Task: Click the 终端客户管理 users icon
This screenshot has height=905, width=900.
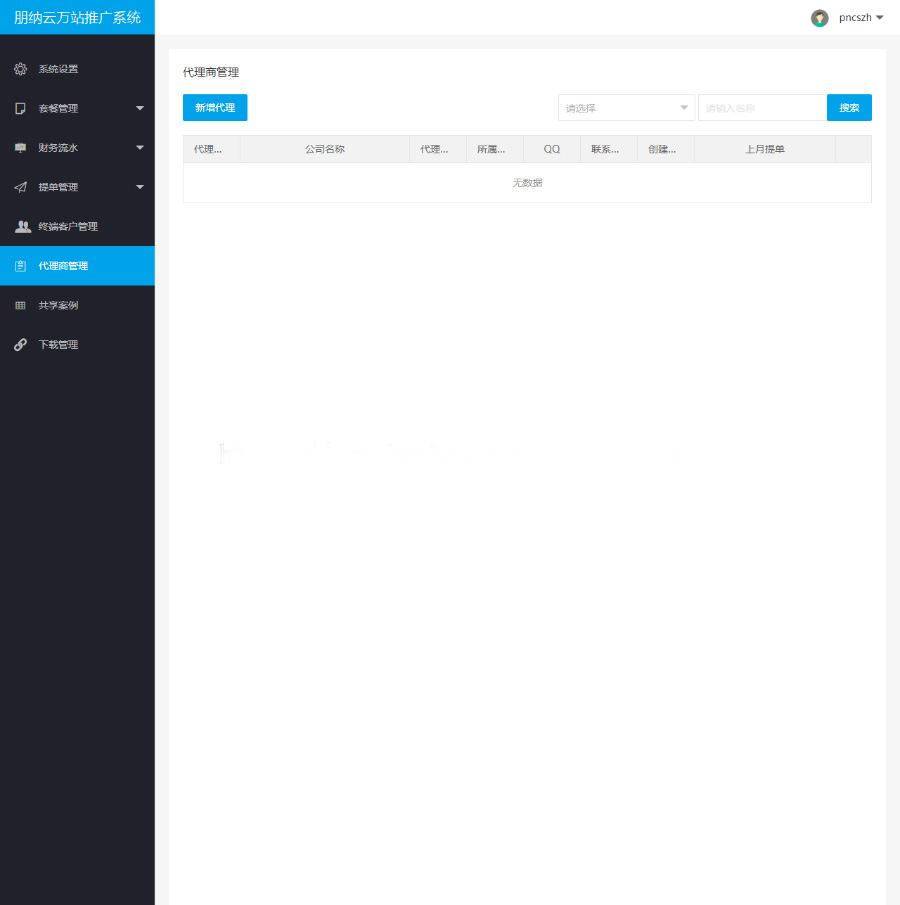Action: [22, 226]
